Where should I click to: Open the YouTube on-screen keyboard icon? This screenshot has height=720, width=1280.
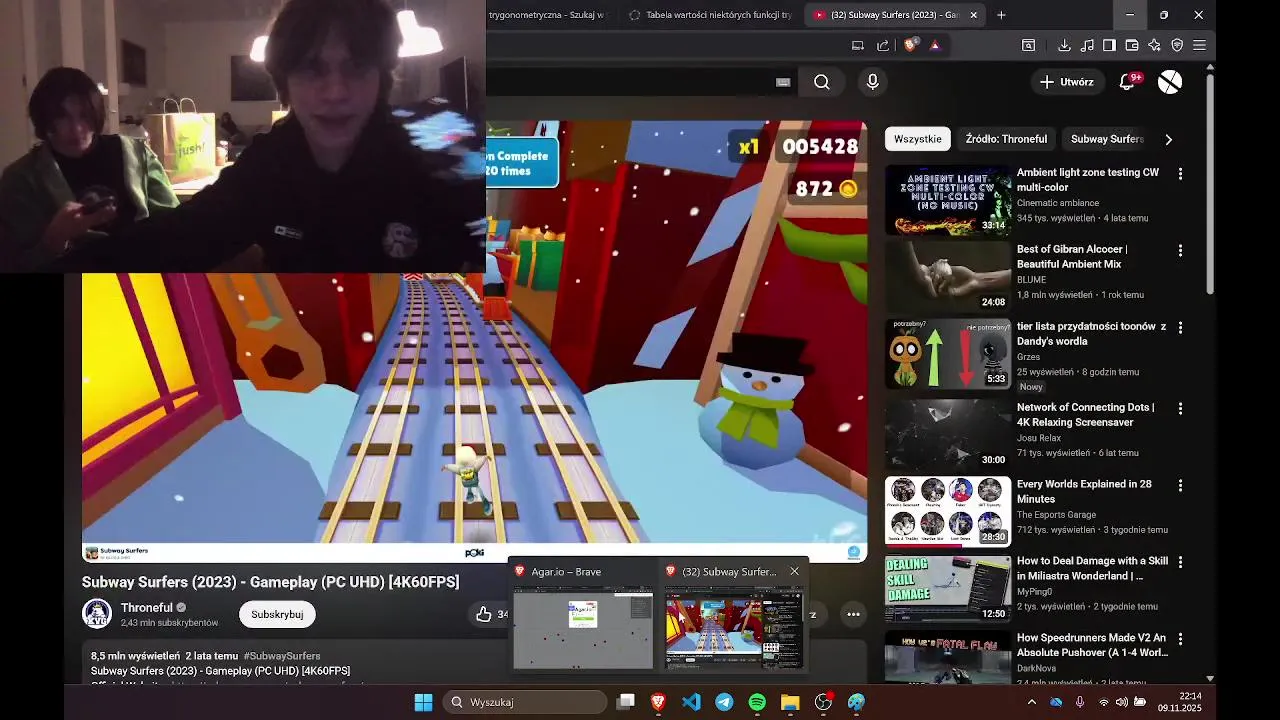pos(783,82)
